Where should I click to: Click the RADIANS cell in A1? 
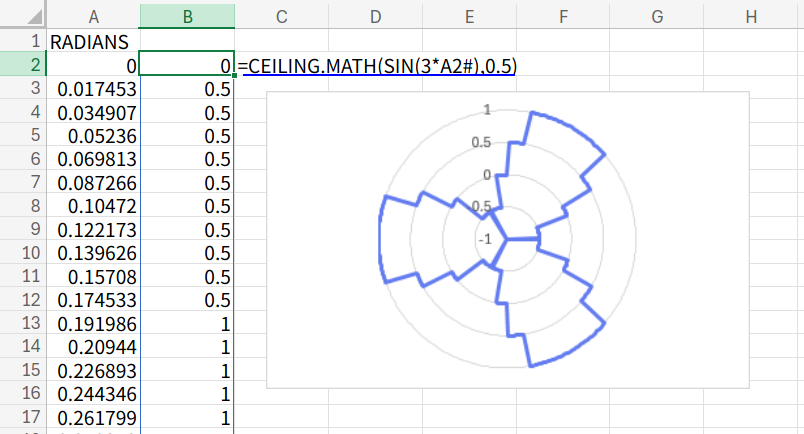click(94, 42)
